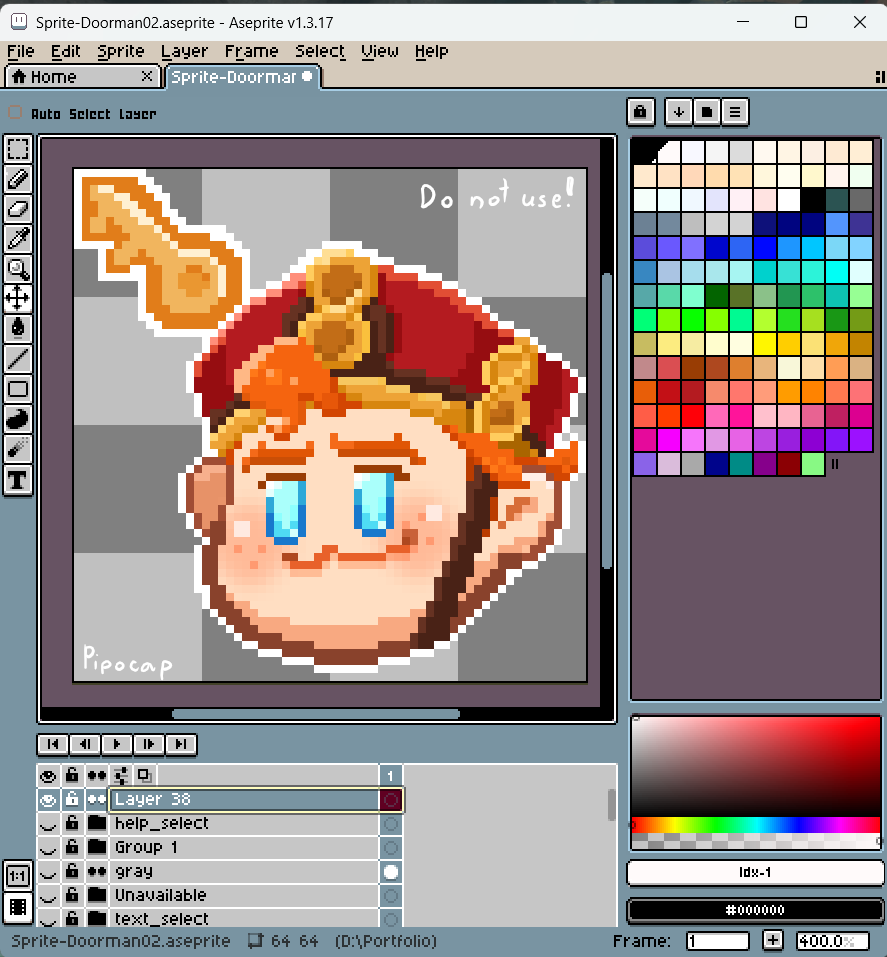Click the timeline header eye icon
This screenshot has width=887, height=957.
coord(48,776)
